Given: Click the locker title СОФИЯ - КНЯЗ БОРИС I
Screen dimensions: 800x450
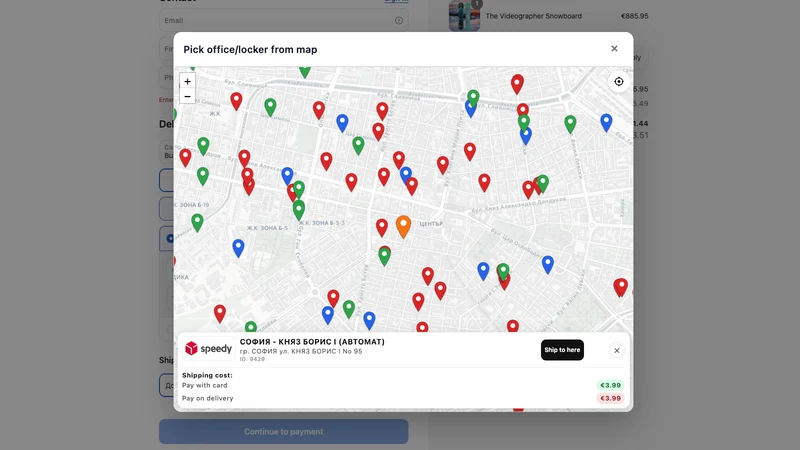Looking at the screenshot, I should 312,342.
